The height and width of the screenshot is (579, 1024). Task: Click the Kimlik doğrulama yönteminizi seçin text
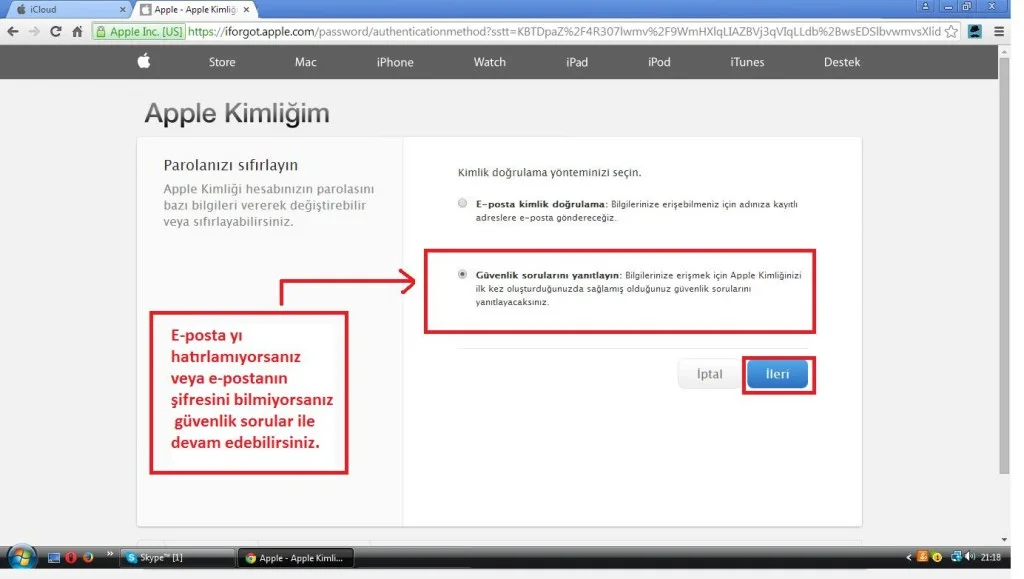click(549, 172)
